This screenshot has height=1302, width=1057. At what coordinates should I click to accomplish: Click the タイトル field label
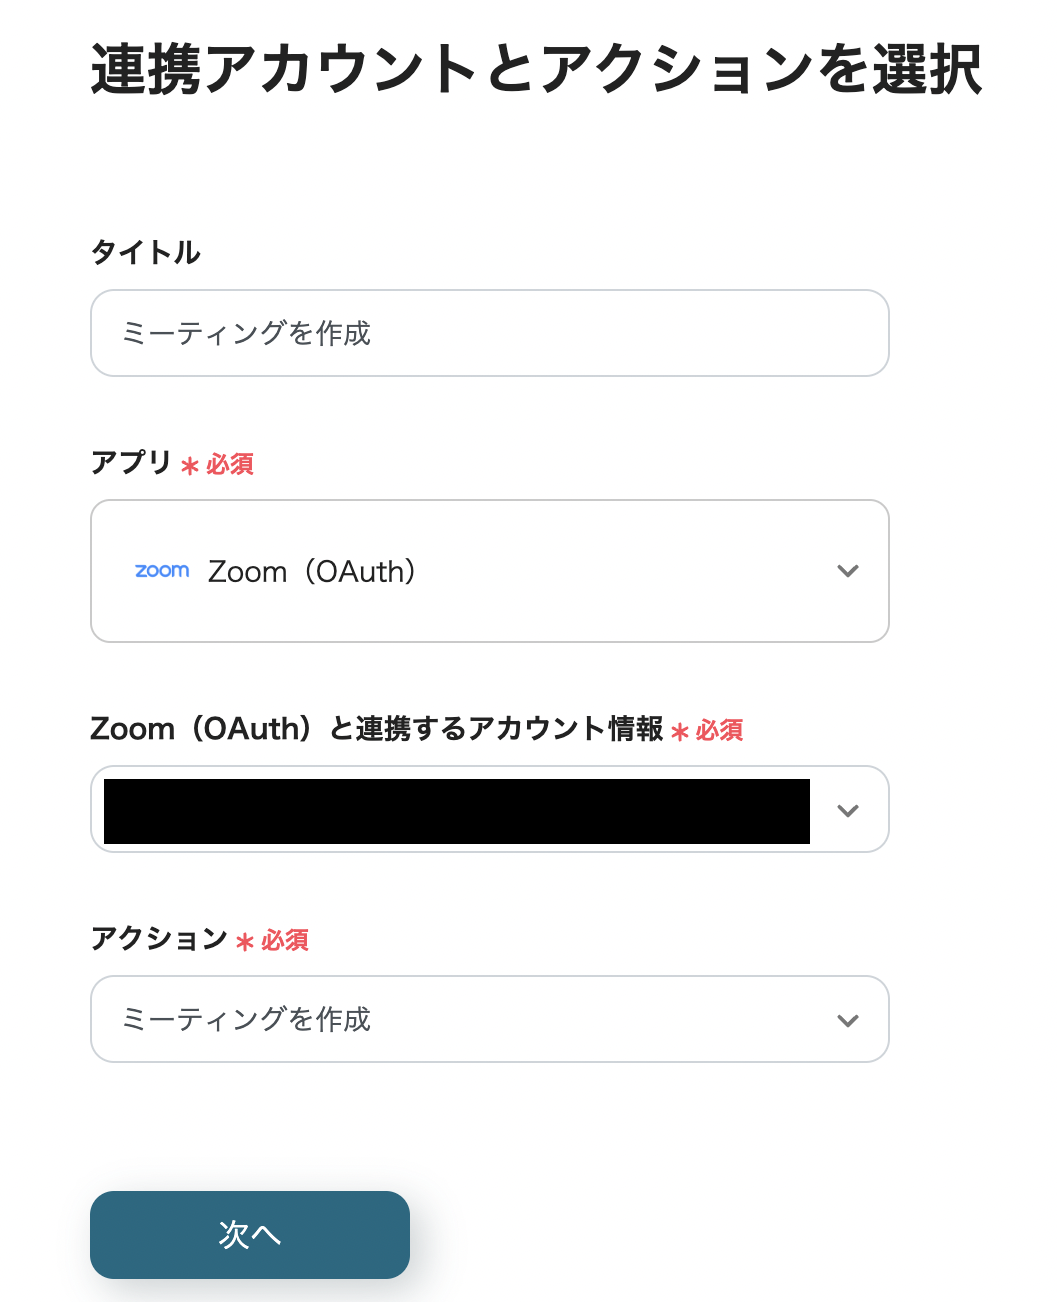point(146,252)
